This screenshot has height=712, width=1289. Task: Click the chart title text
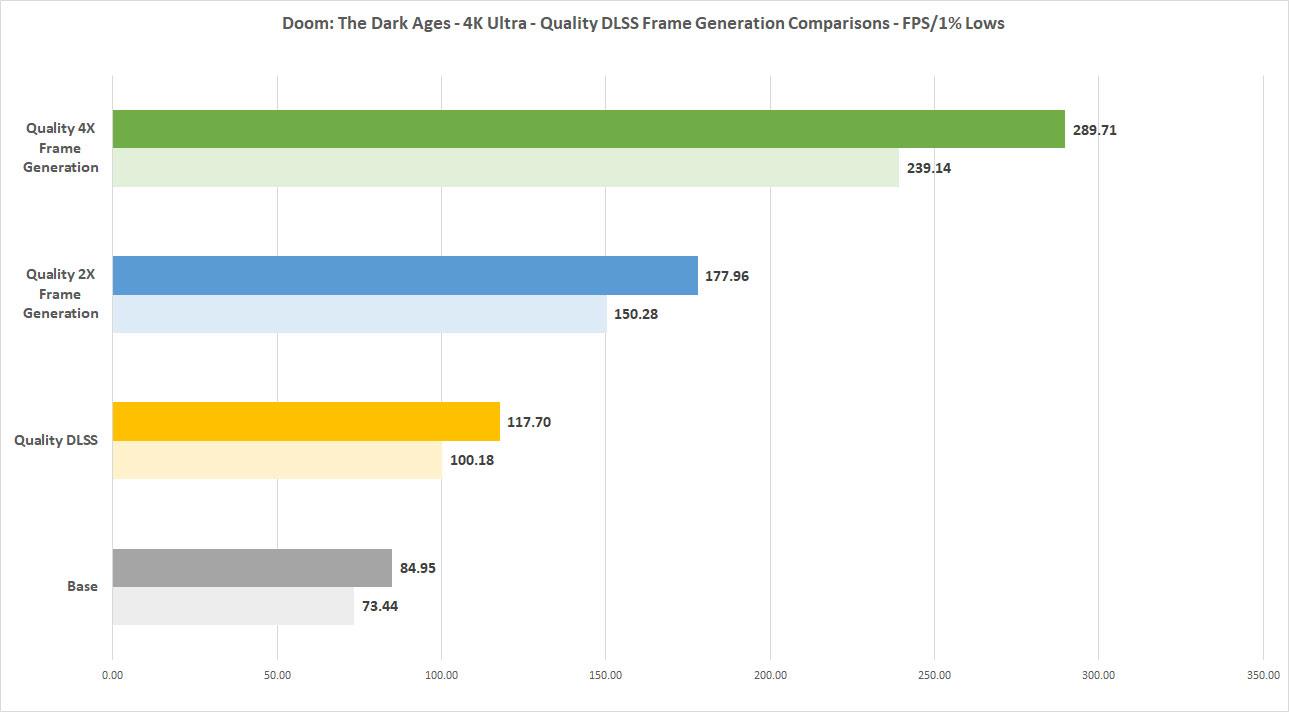click(x=644, y=23)
